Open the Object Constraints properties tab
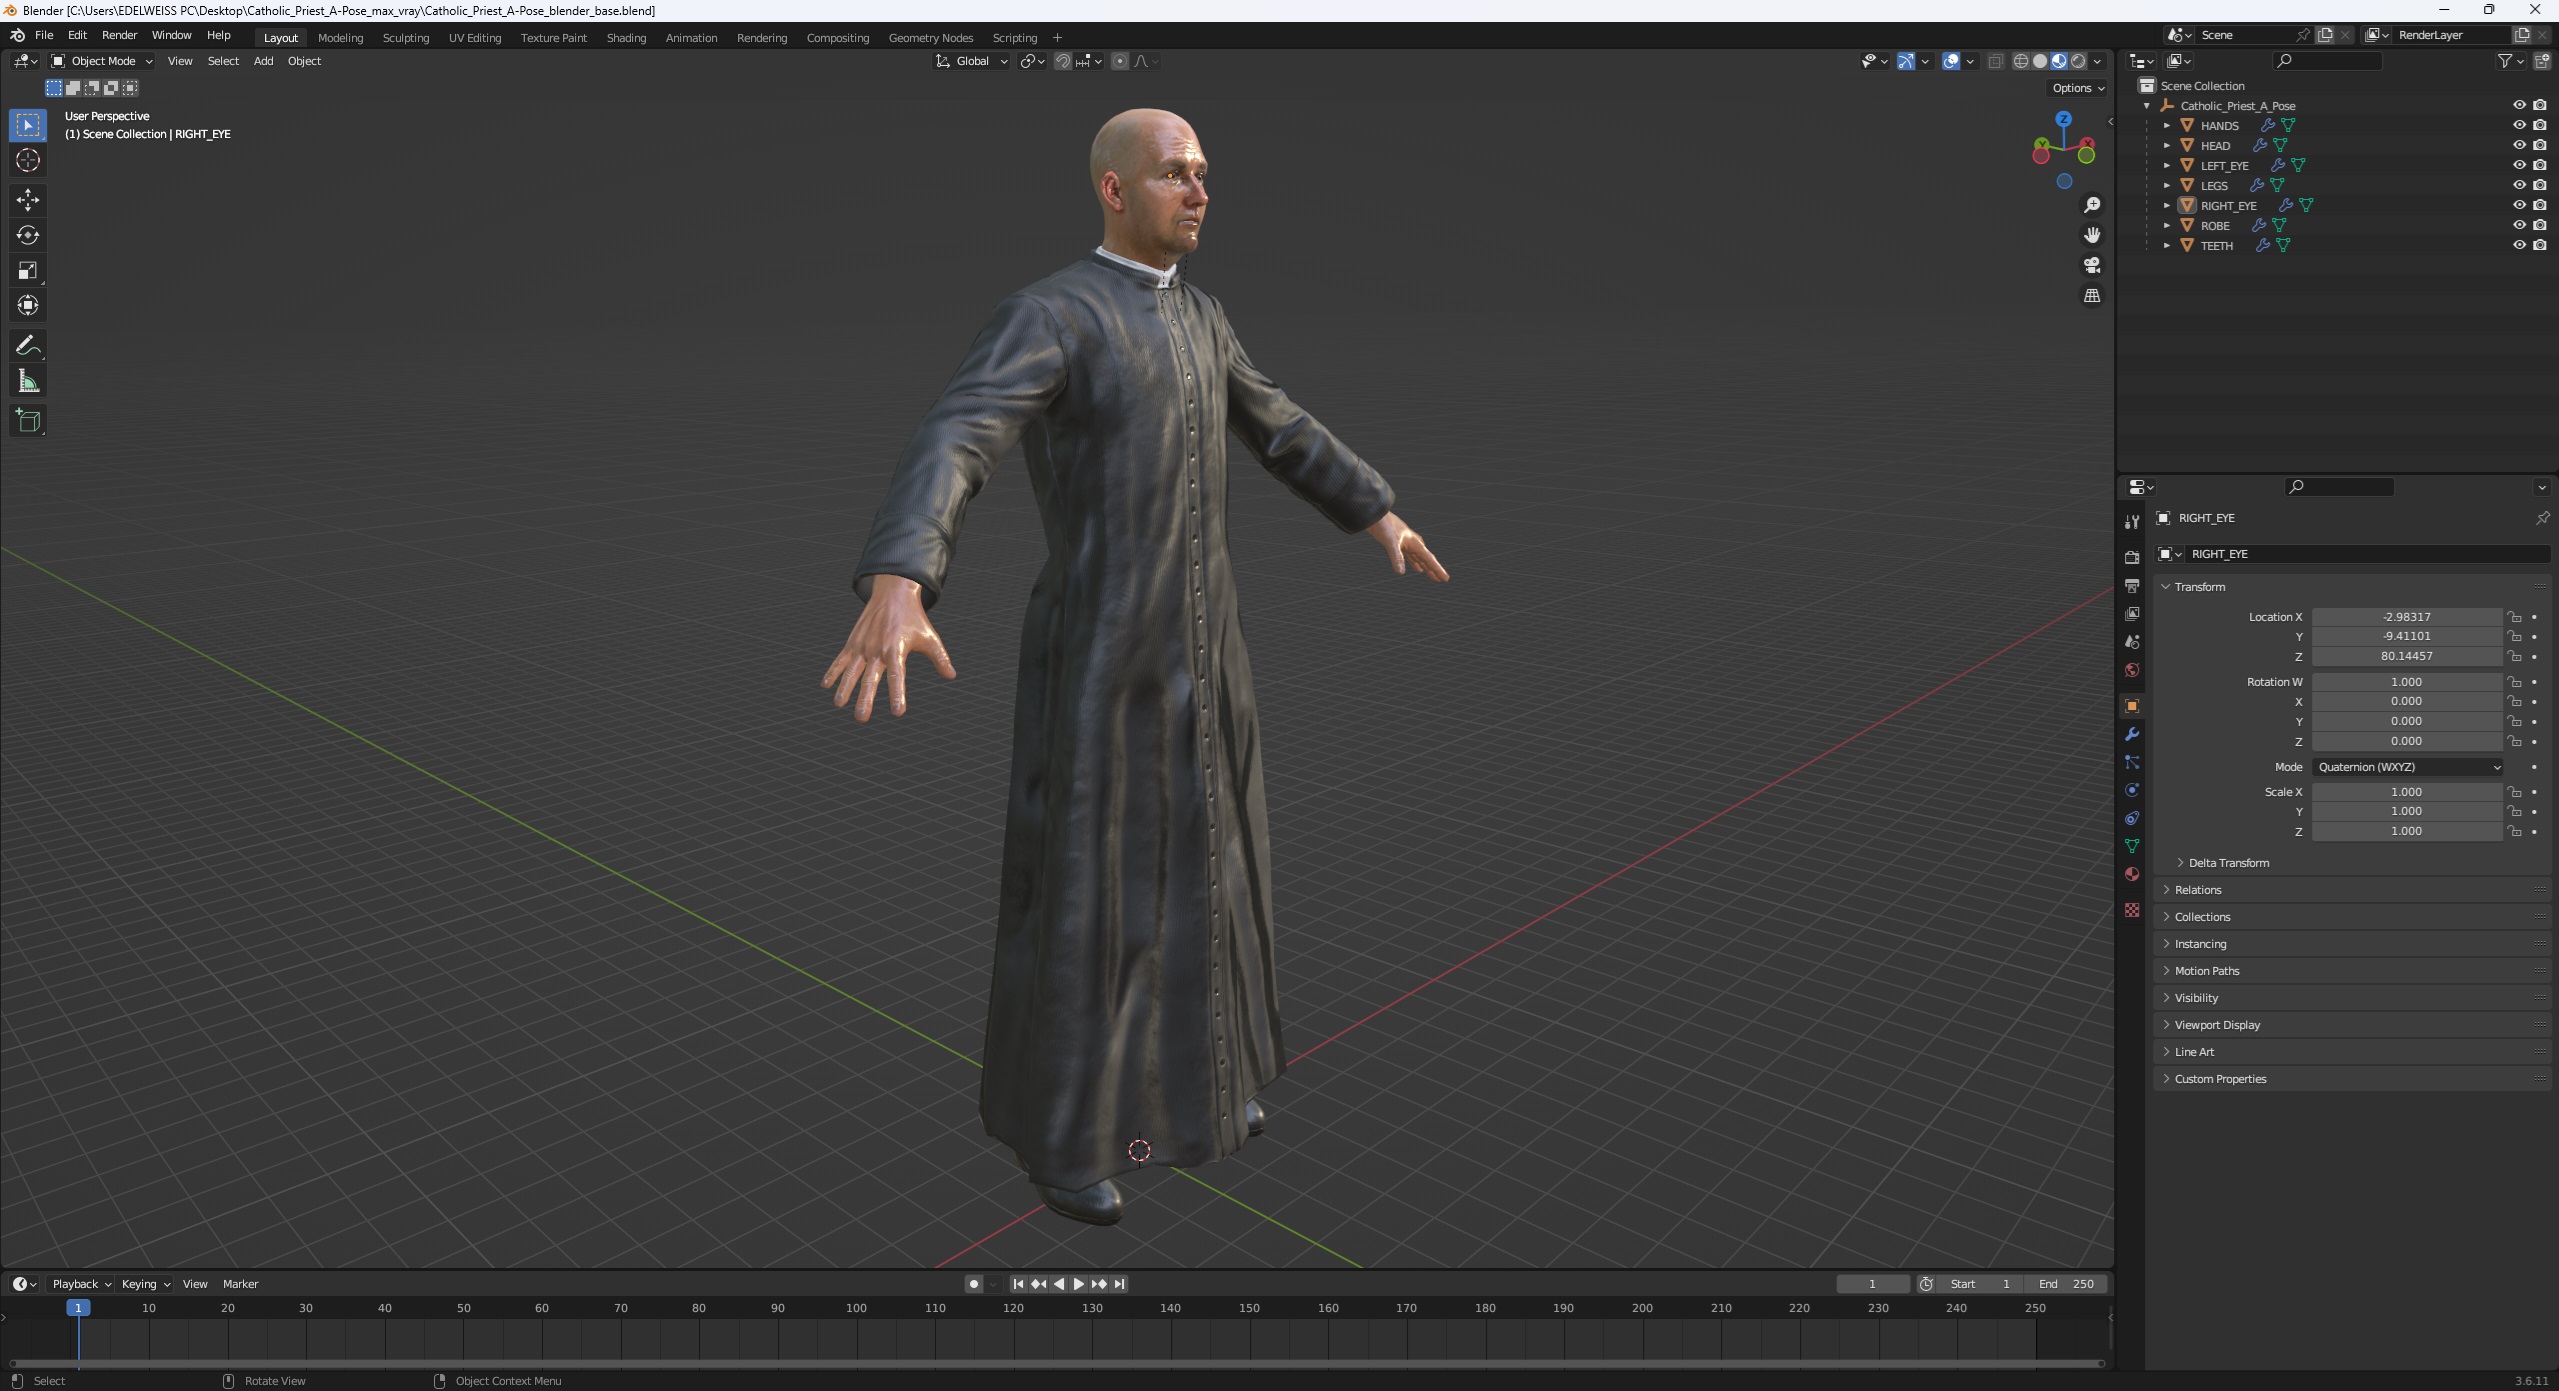Screen dimensions: 2559x1391 point(2132,818)
